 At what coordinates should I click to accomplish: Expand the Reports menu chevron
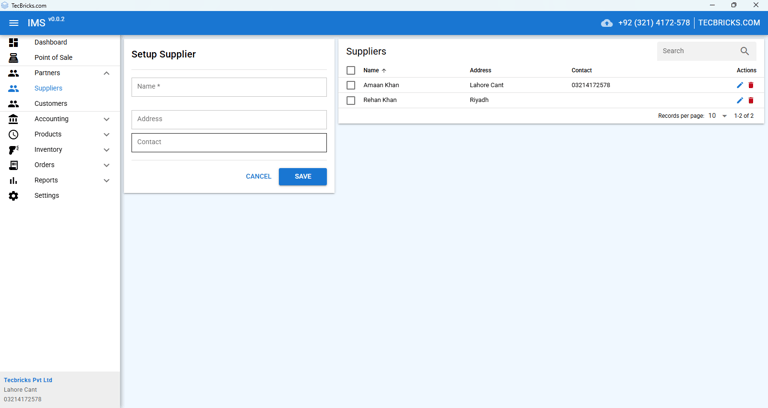click(106, 180)
